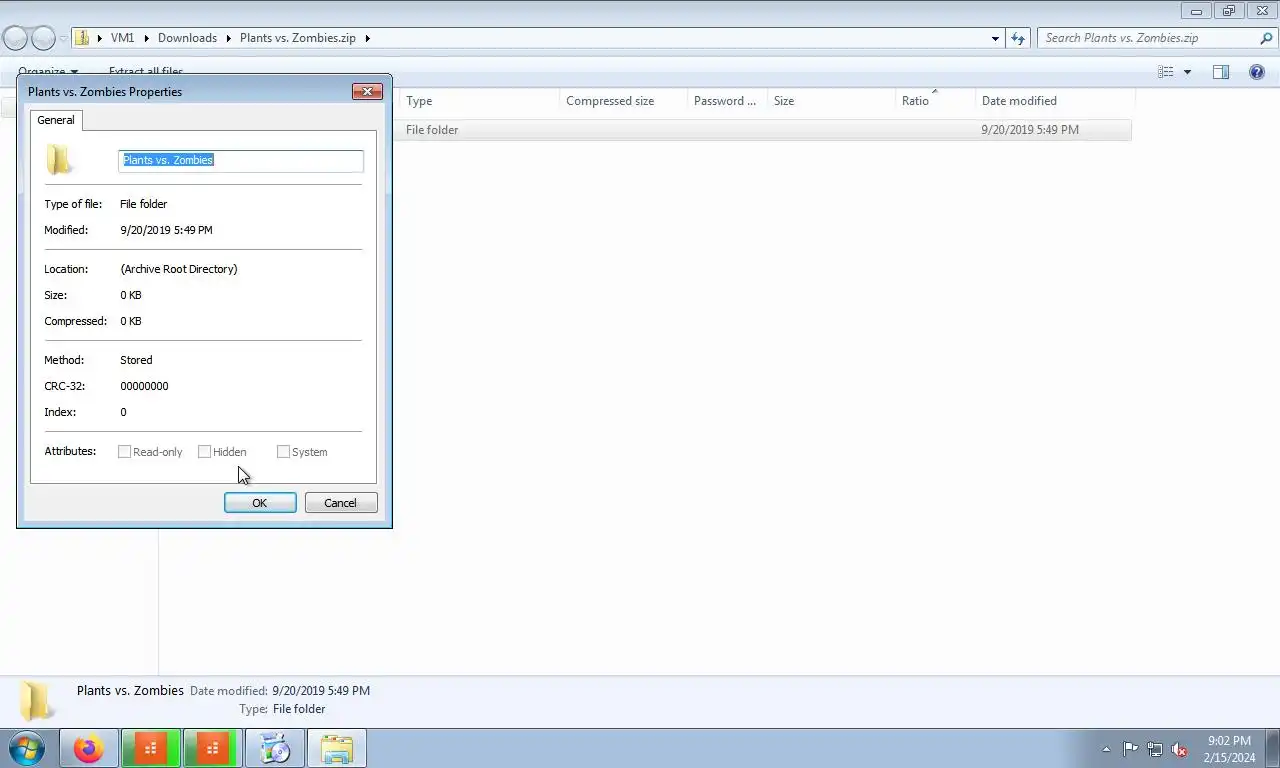Toggle the System attribute checkbox
The image size is (1280, 768).
283,452
